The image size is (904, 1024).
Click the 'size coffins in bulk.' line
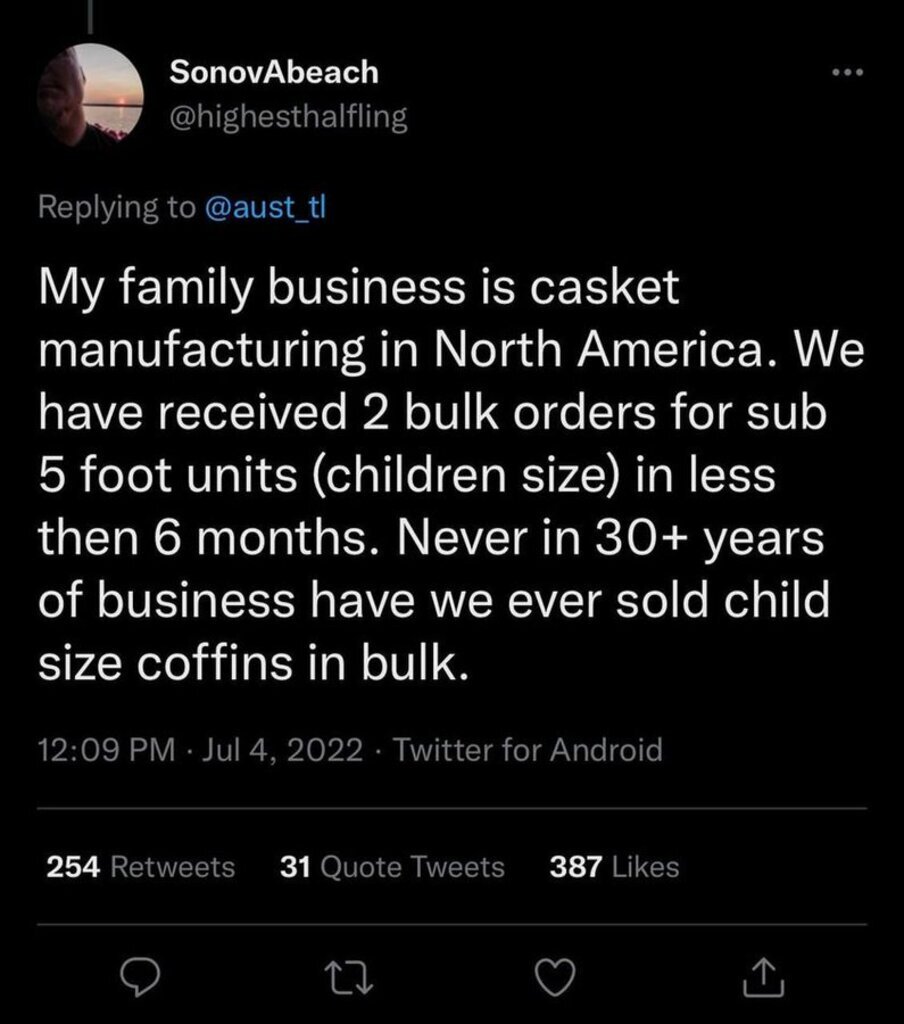pos(252,662)
